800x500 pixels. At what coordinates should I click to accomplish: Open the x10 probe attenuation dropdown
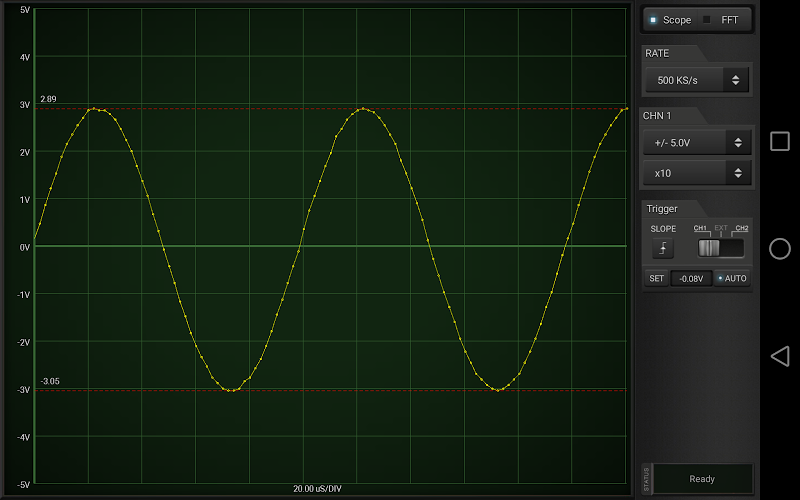[x=696, y=173]
